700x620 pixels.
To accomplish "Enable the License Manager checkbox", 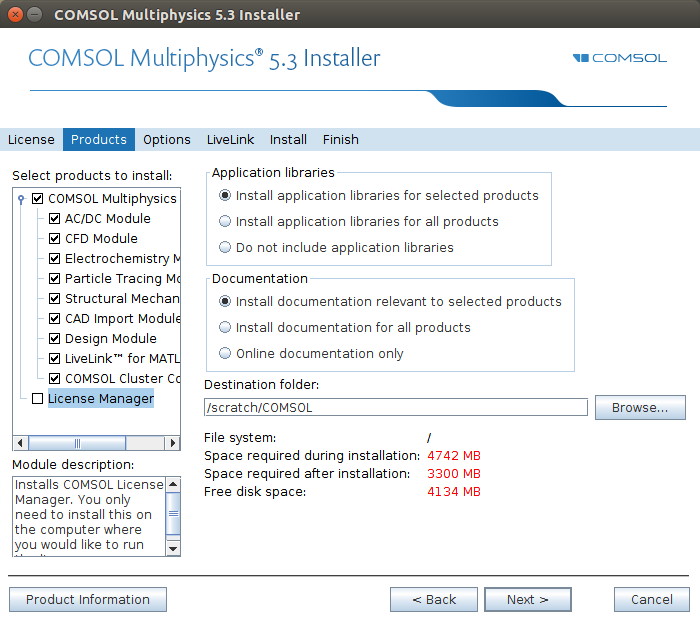I will (x=38, y=399).
